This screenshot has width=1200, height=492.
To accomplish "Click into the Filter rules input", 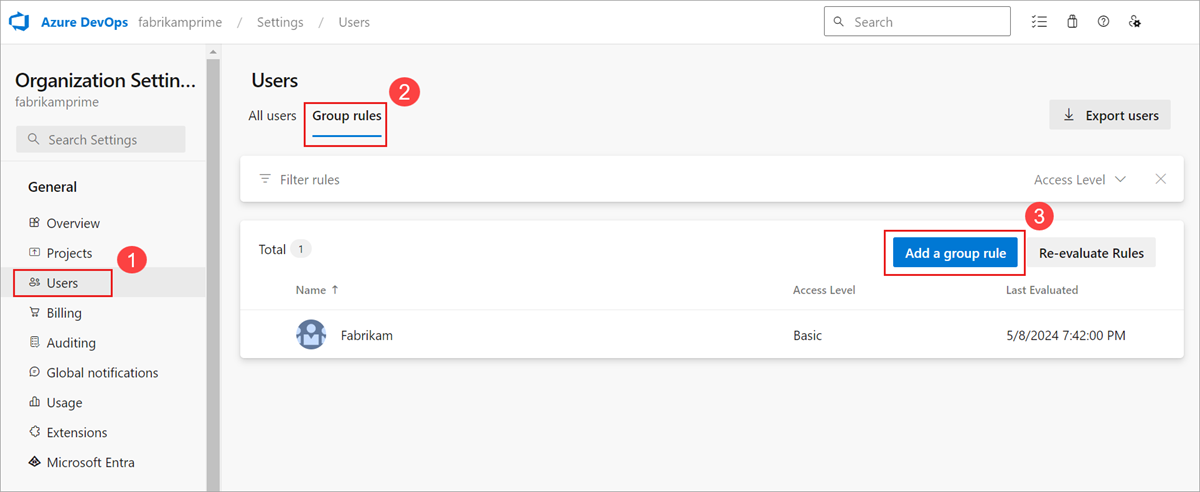I will 640,180.
